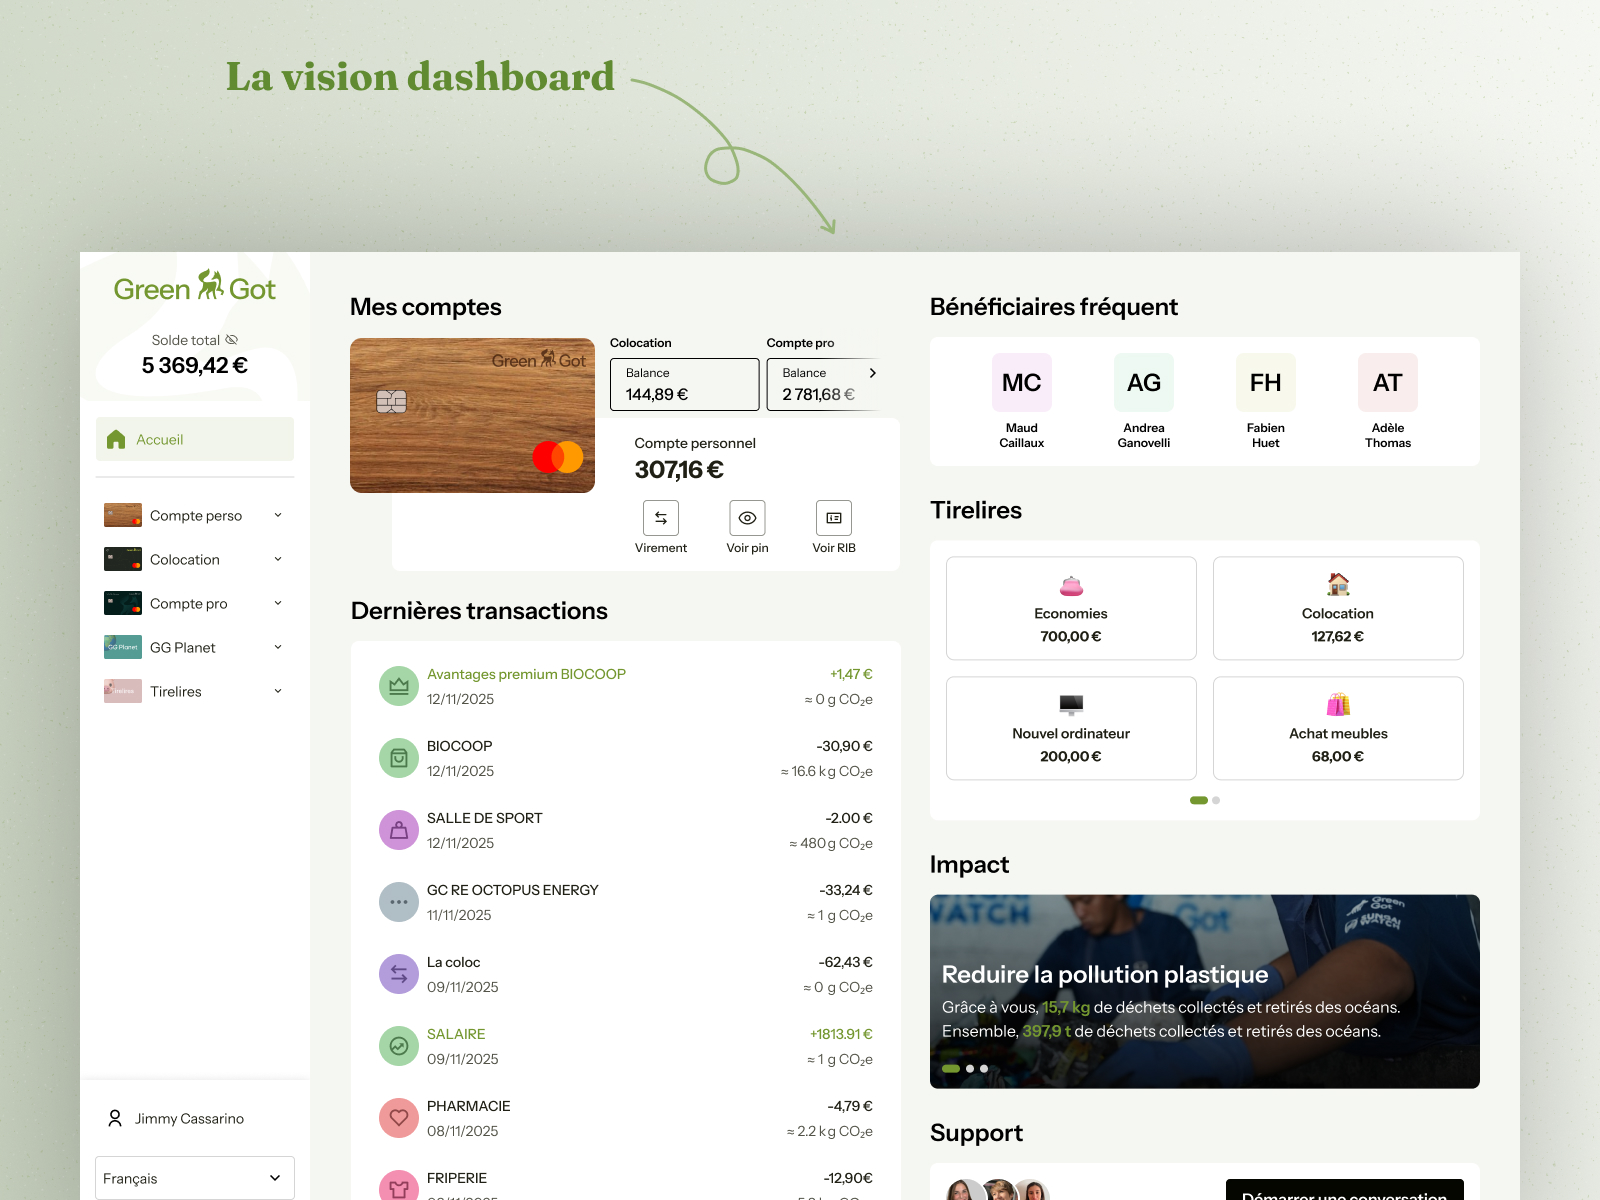This screenshot has width=1600, height=1200.
Task: Click the 307,16 € personal account balance
Action: point(679,469)
